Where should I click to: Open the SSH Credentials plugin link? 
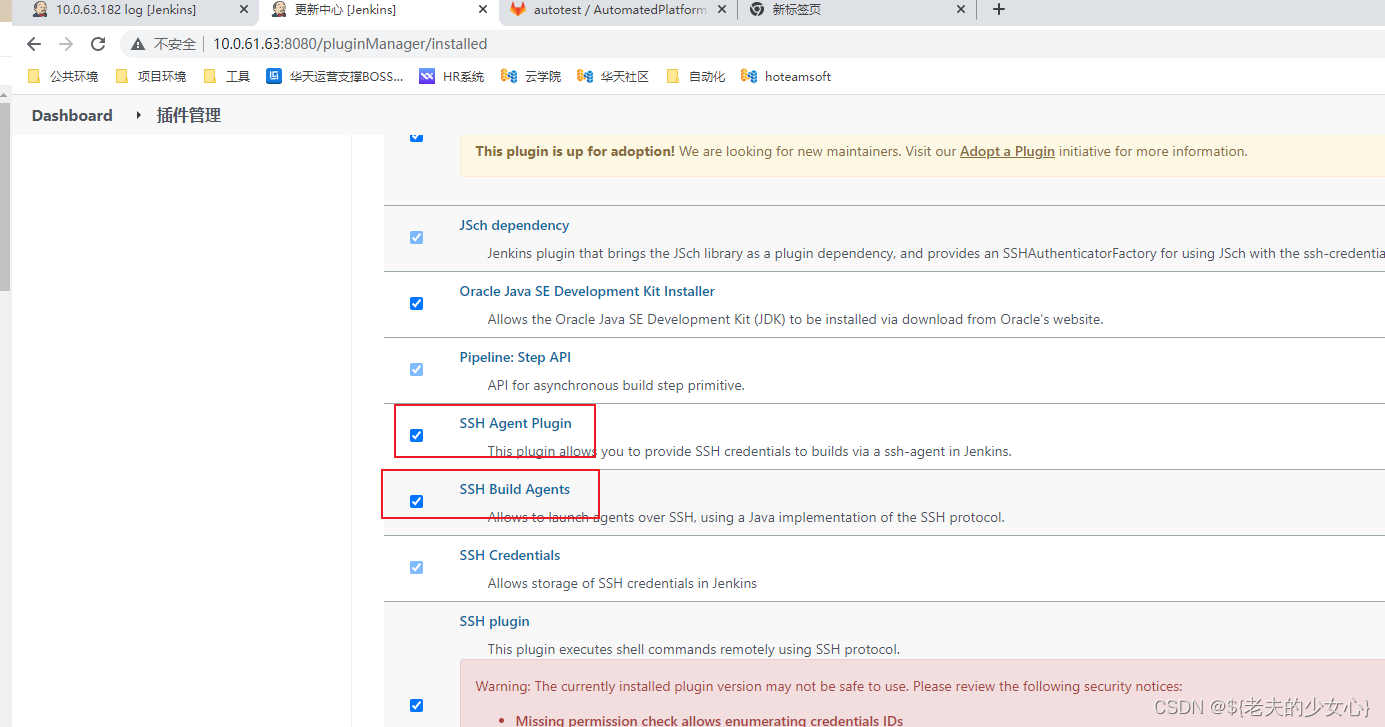(x=510, y=556)
